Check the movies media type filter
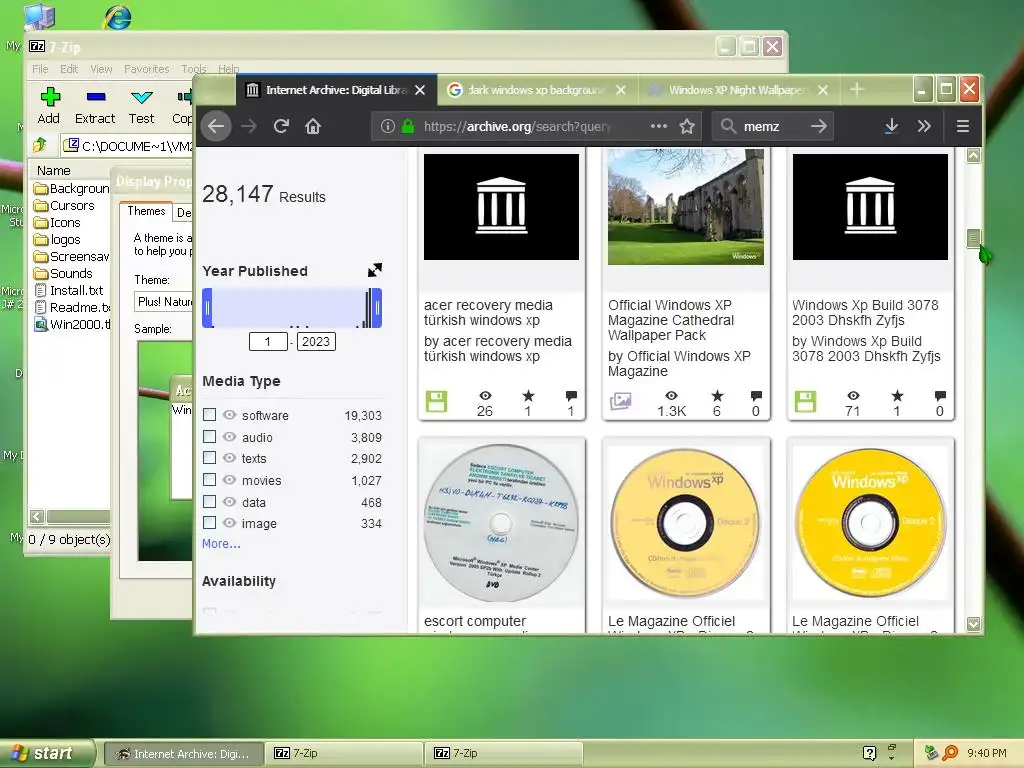Viewport: 1024px width, 768px height. [210, 480]
